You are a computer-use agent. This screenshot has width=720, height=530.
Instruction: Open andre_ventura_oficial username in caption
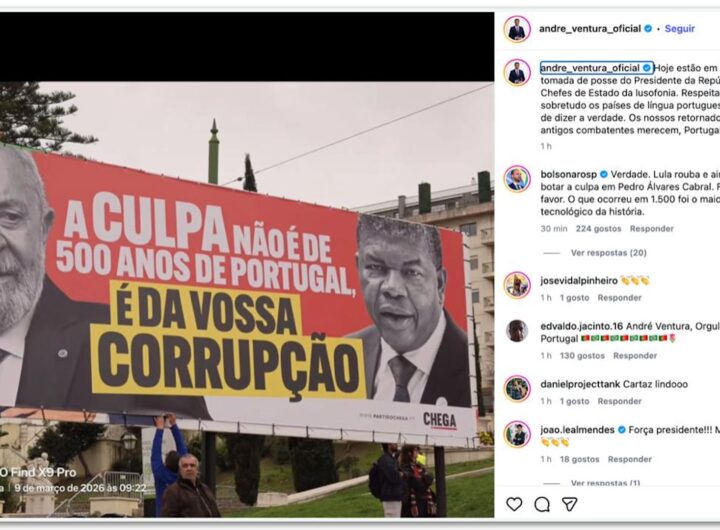click(590, 68)
